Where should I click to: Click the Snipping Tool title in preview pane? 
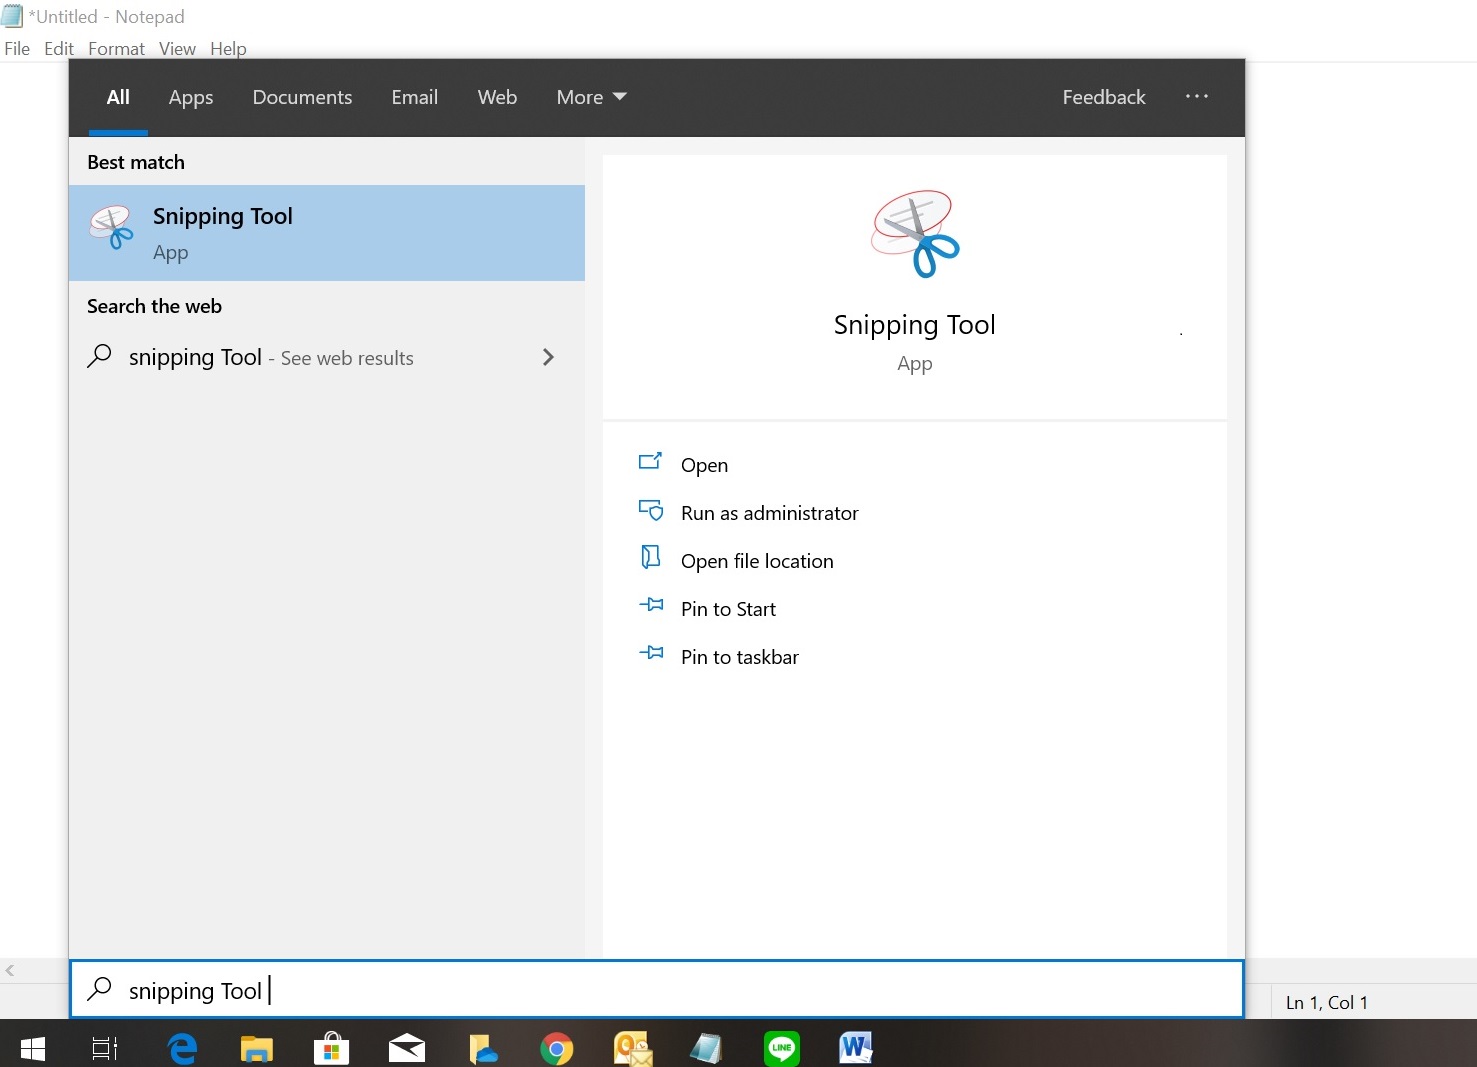click(x=915, y=325)
